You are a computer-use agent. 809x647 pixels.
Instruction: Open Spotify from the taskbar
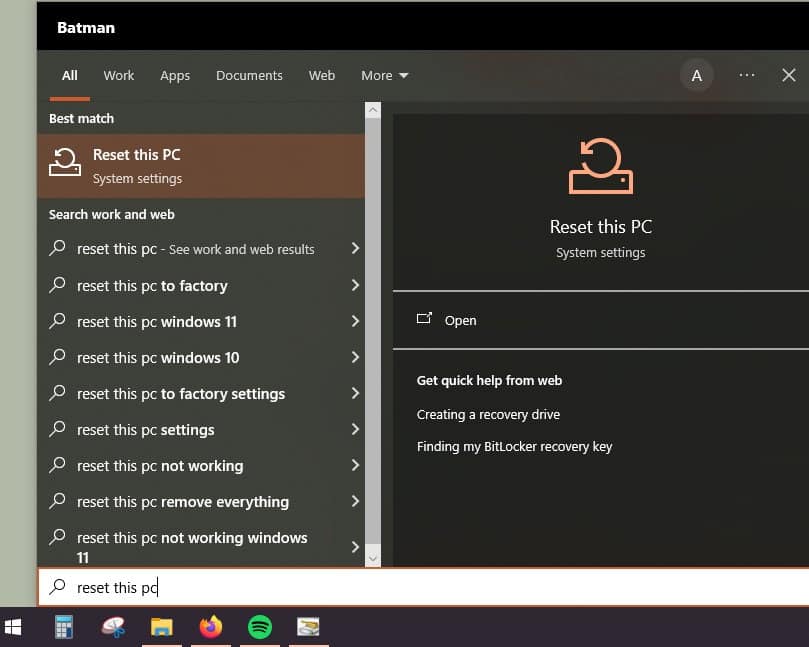click(x=260, y=627)
